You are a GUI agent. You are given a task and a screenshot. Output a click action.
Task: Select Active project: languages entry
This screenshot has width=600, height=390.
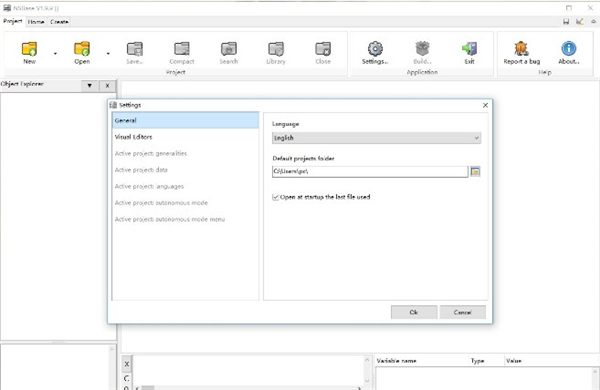[186, 186]
